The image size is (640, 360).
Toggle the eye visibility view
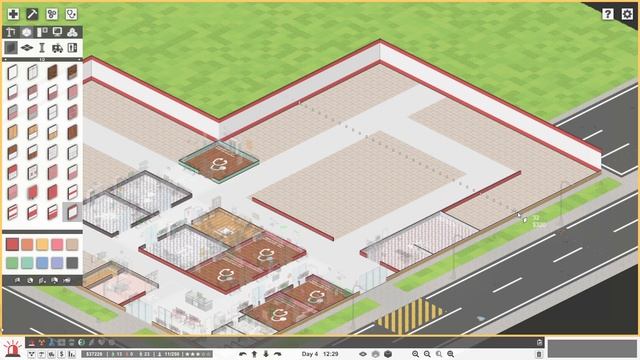click(362, 354)
